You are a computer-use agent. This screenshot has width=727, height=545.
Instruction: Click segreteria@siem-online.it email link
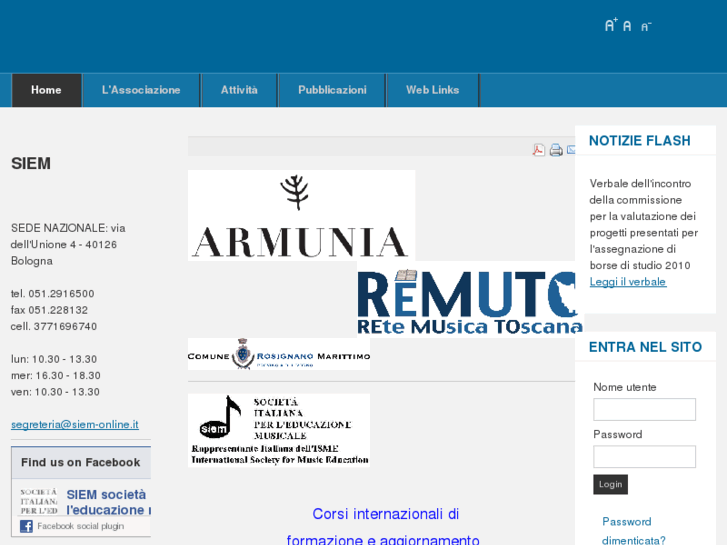coord(75,424)
